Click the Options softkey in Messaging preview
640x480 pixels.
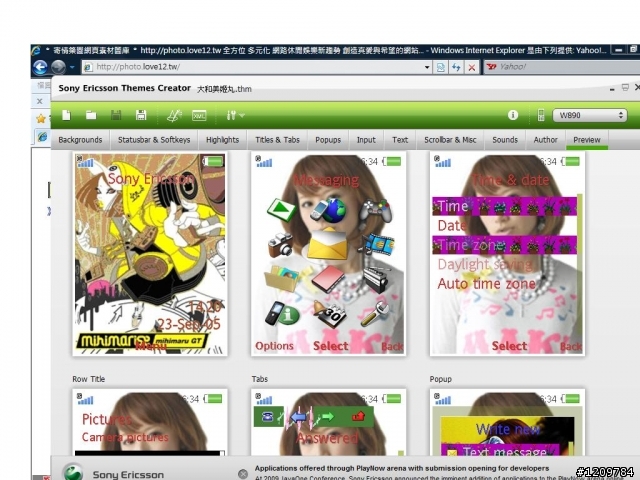pyautogui.click(x=274, y=346)
